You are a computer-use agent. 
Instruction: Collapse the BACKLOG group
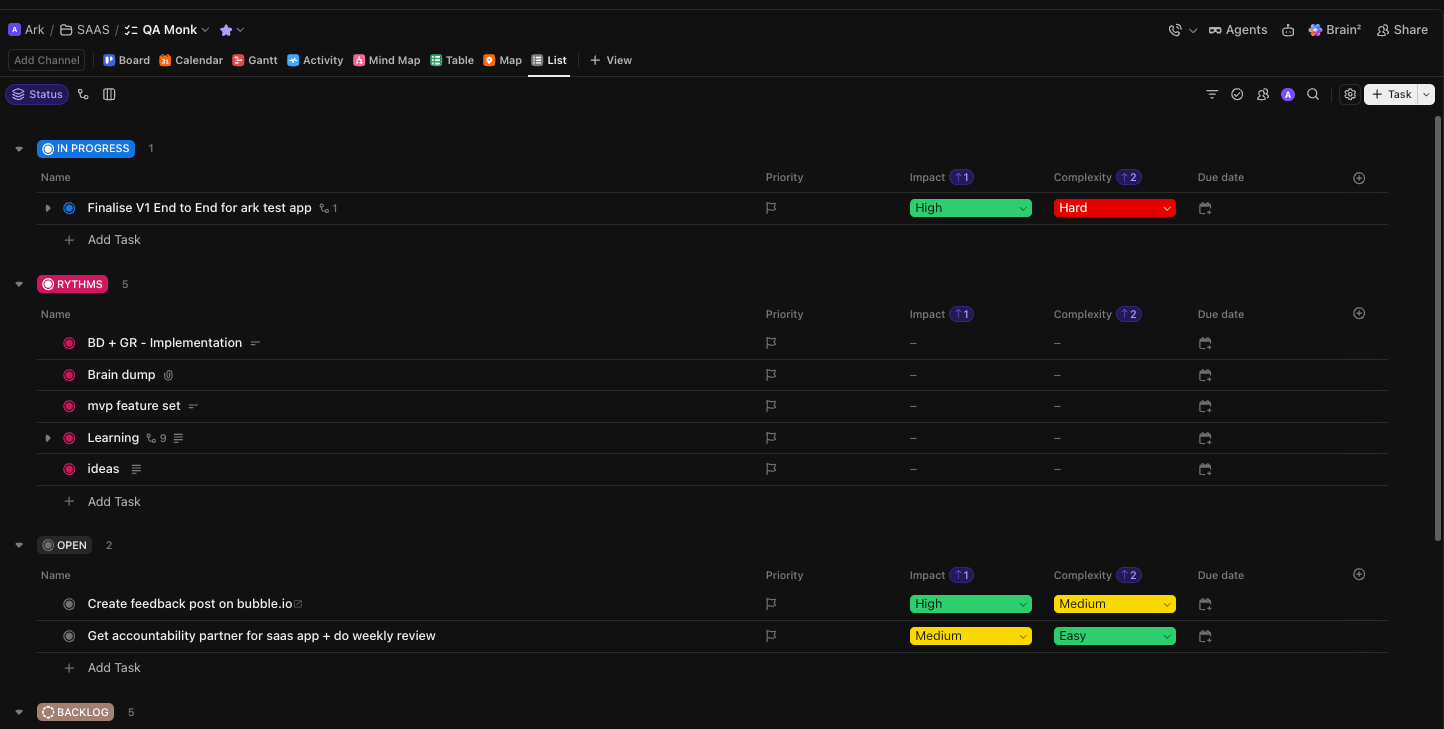19,712
